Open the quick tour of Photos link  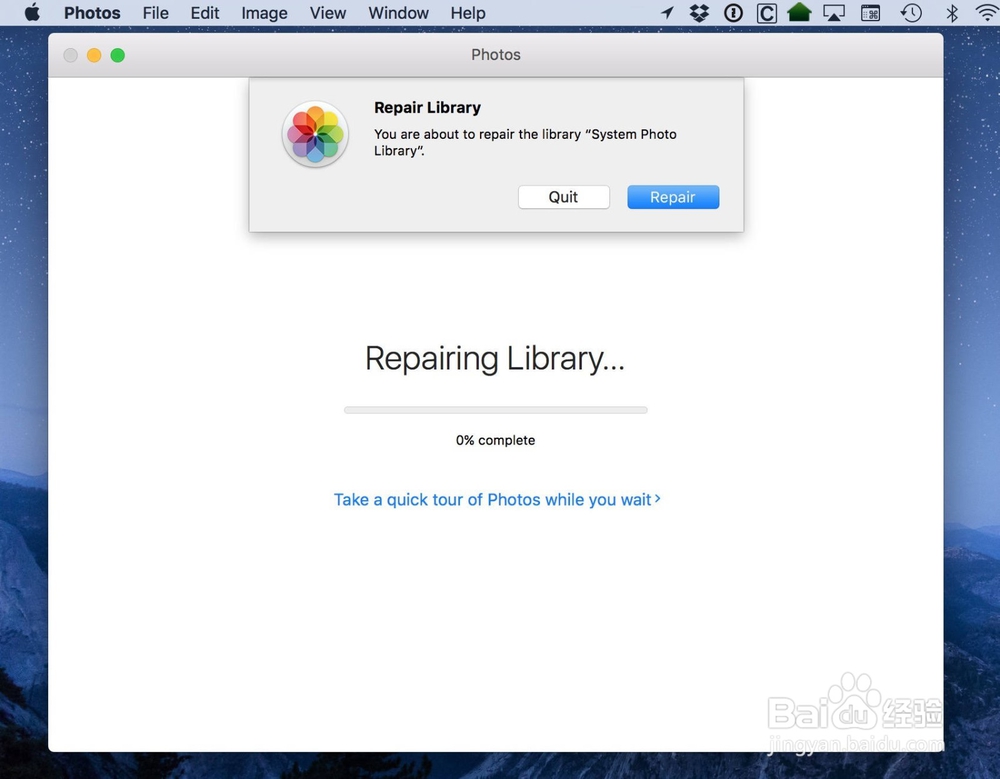click(497, 500)
